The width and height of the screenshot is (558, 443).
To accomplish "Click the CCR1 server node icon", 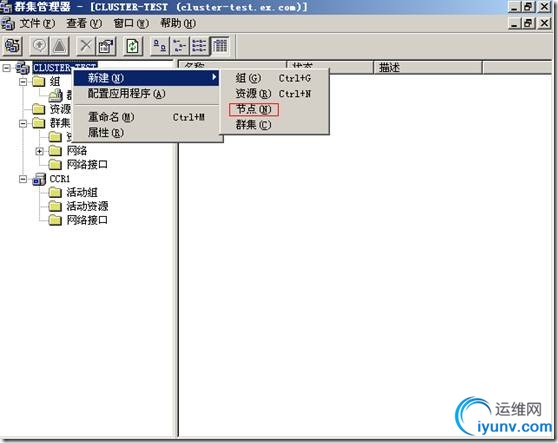I will 39,179.
